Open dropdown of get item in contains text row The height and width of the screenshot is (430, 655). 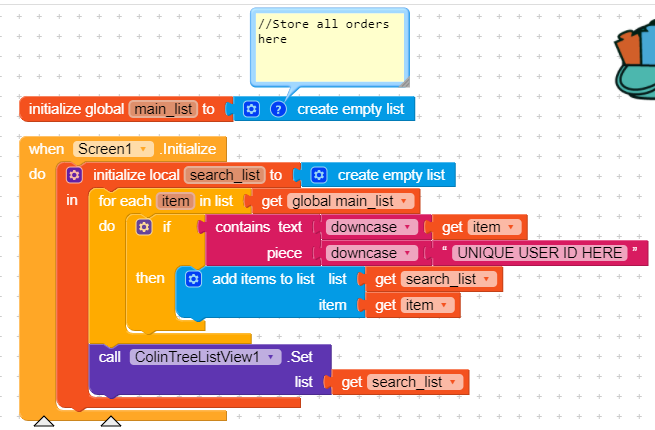tap(510, 227)
